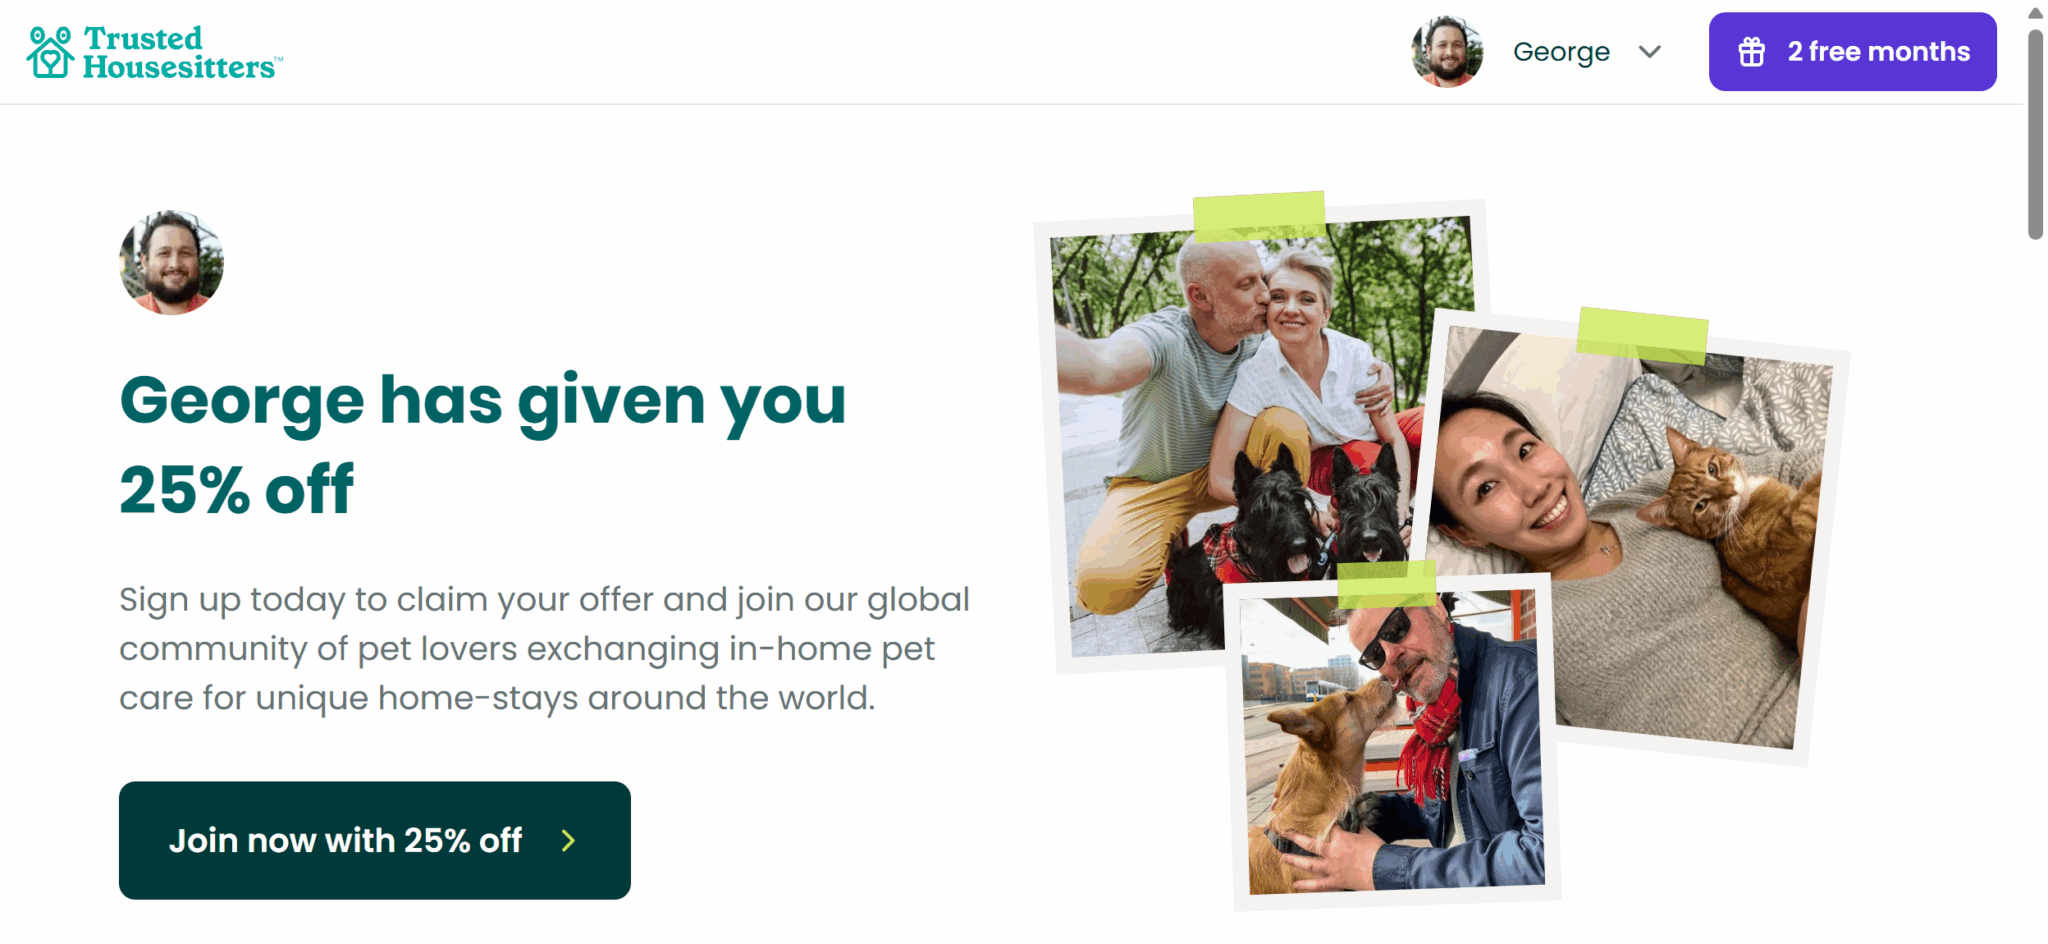This screenshot has height=944, width=2048.
Task: Click green tape on the couple photo
Action: tap(1259, 216)
